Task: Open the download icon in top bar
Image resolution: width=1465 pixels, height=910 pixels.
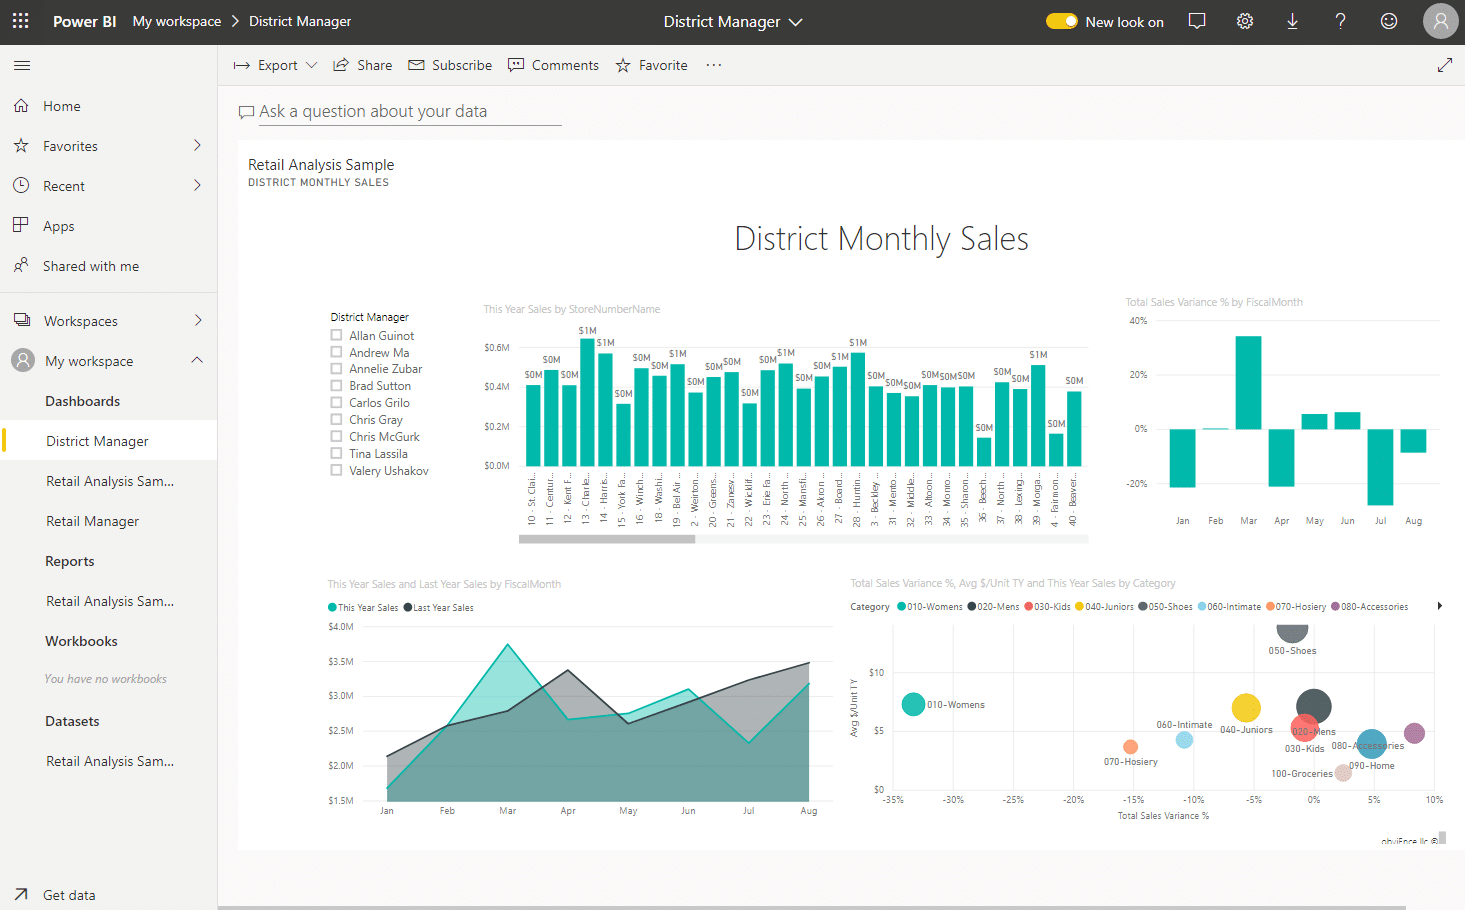Action: [1292, 20]
